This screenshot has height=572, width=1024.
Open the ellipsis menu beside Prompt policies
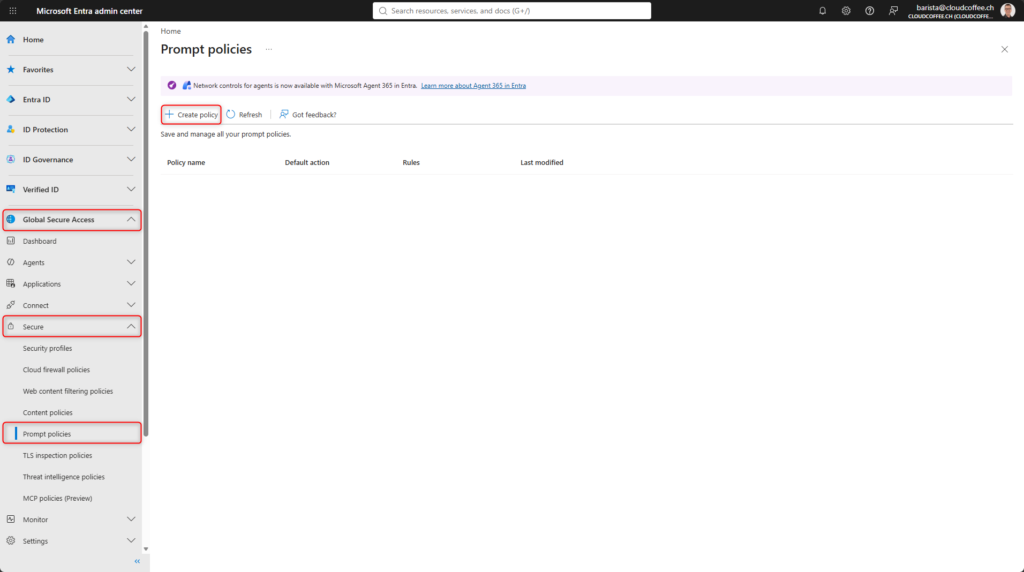(268, 50)
